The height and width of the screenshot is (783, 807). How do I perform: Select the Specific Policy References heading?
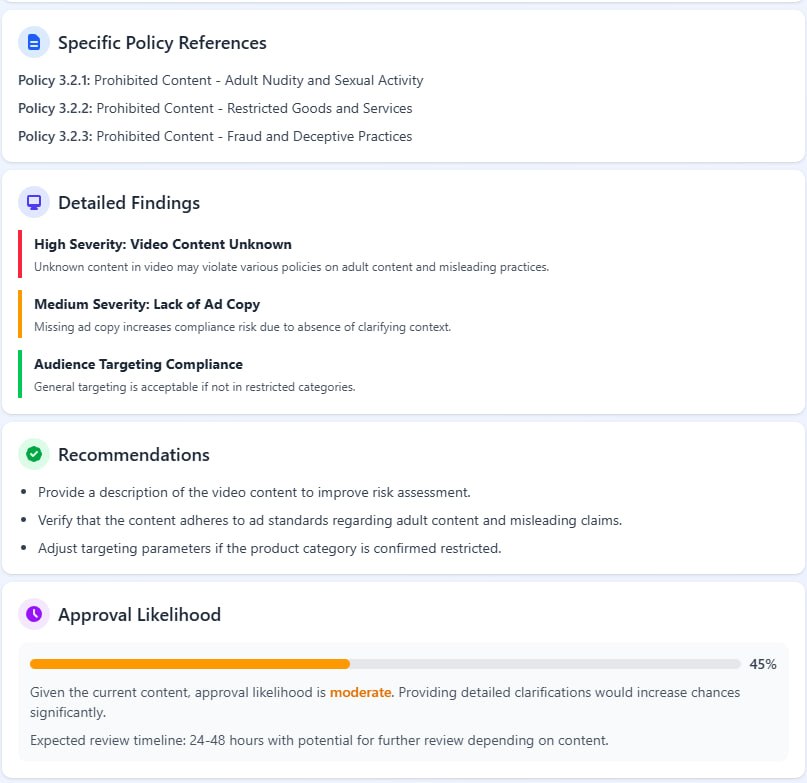(162, 43)
